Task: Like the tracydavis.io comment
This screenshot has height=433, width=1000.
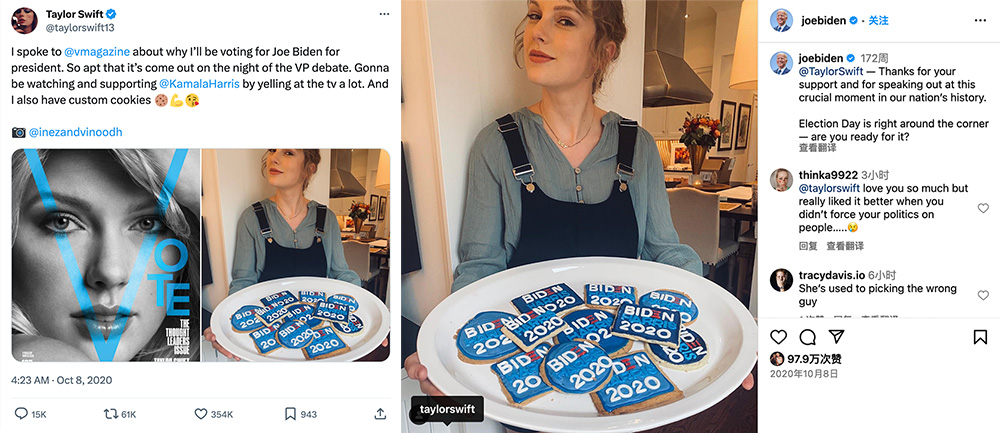Action: [x=982, y=289]
